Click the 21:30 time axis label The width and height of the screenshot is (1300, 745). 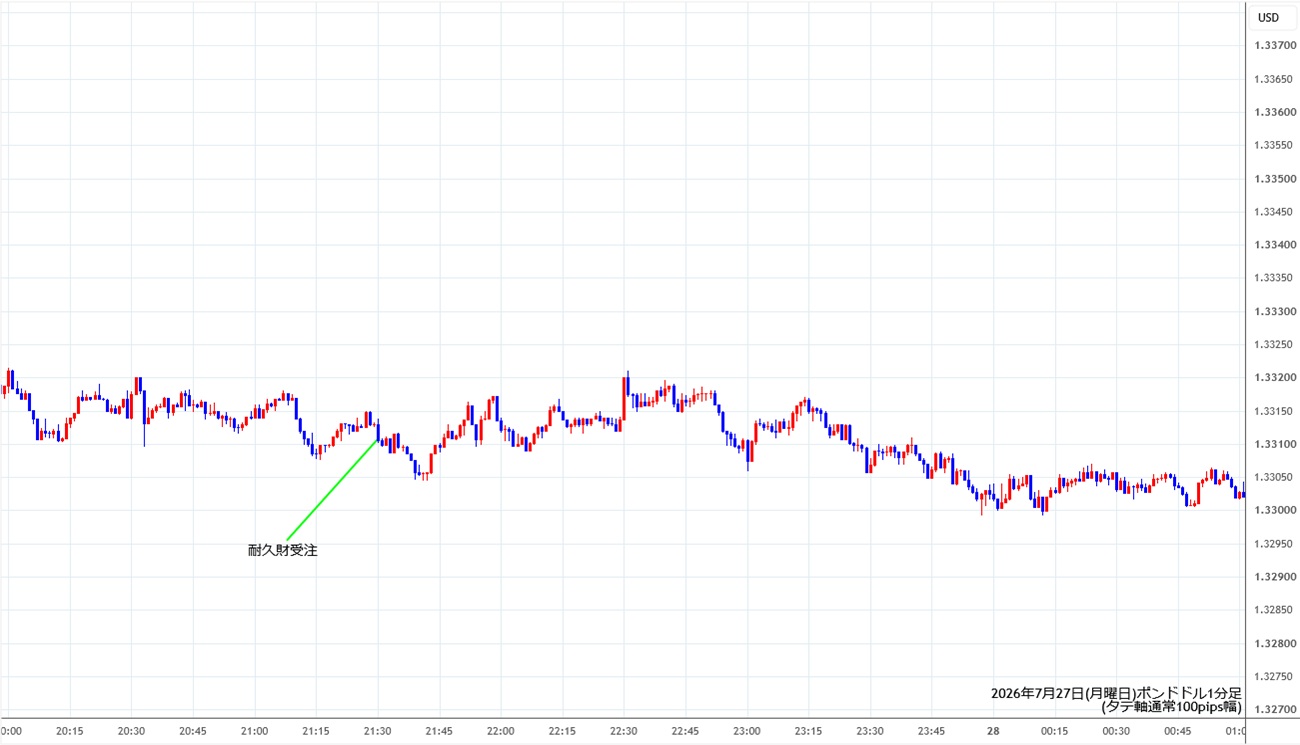pyautogui.click(x=378, y=731)
